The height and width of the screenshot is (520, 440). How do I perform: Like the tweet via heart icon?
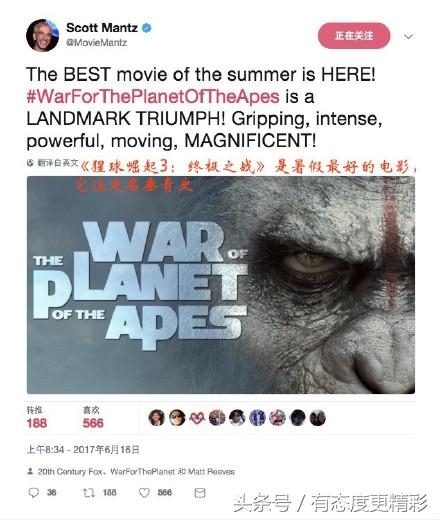[x=144, y=493]
